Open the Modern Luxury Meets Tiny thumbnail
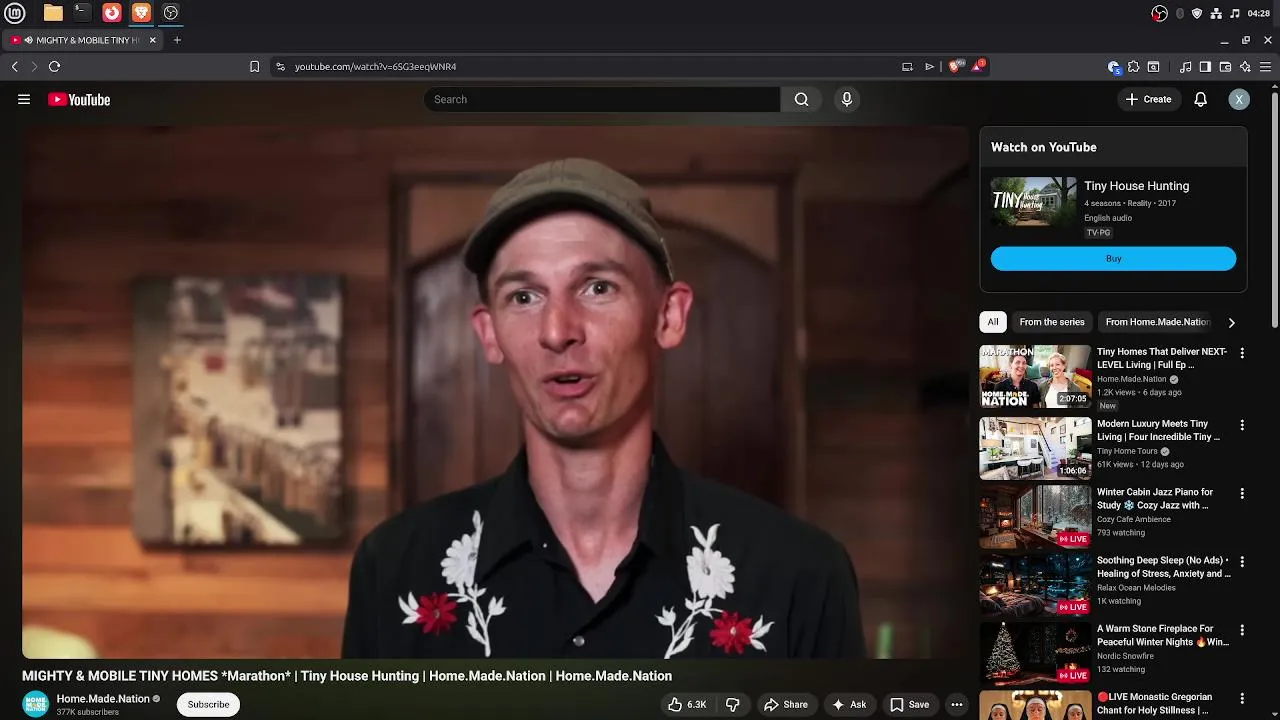Image resolution: width=1280 pixels, height=720 pixels. [x=1035, y=448]
